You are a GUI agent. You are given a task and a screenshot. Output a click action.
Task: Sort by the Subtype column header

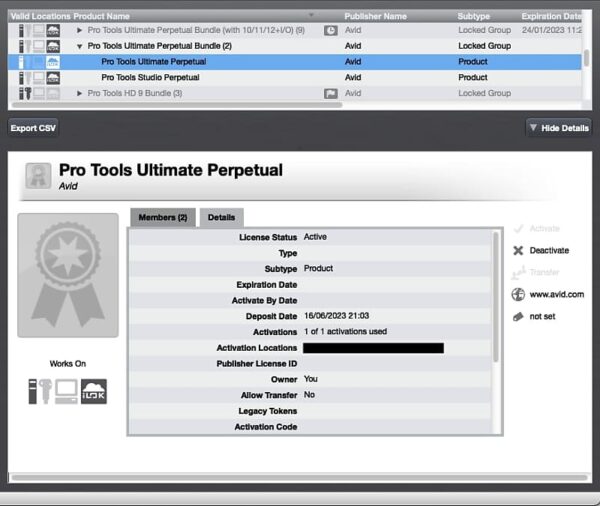(x=474, y=16)
